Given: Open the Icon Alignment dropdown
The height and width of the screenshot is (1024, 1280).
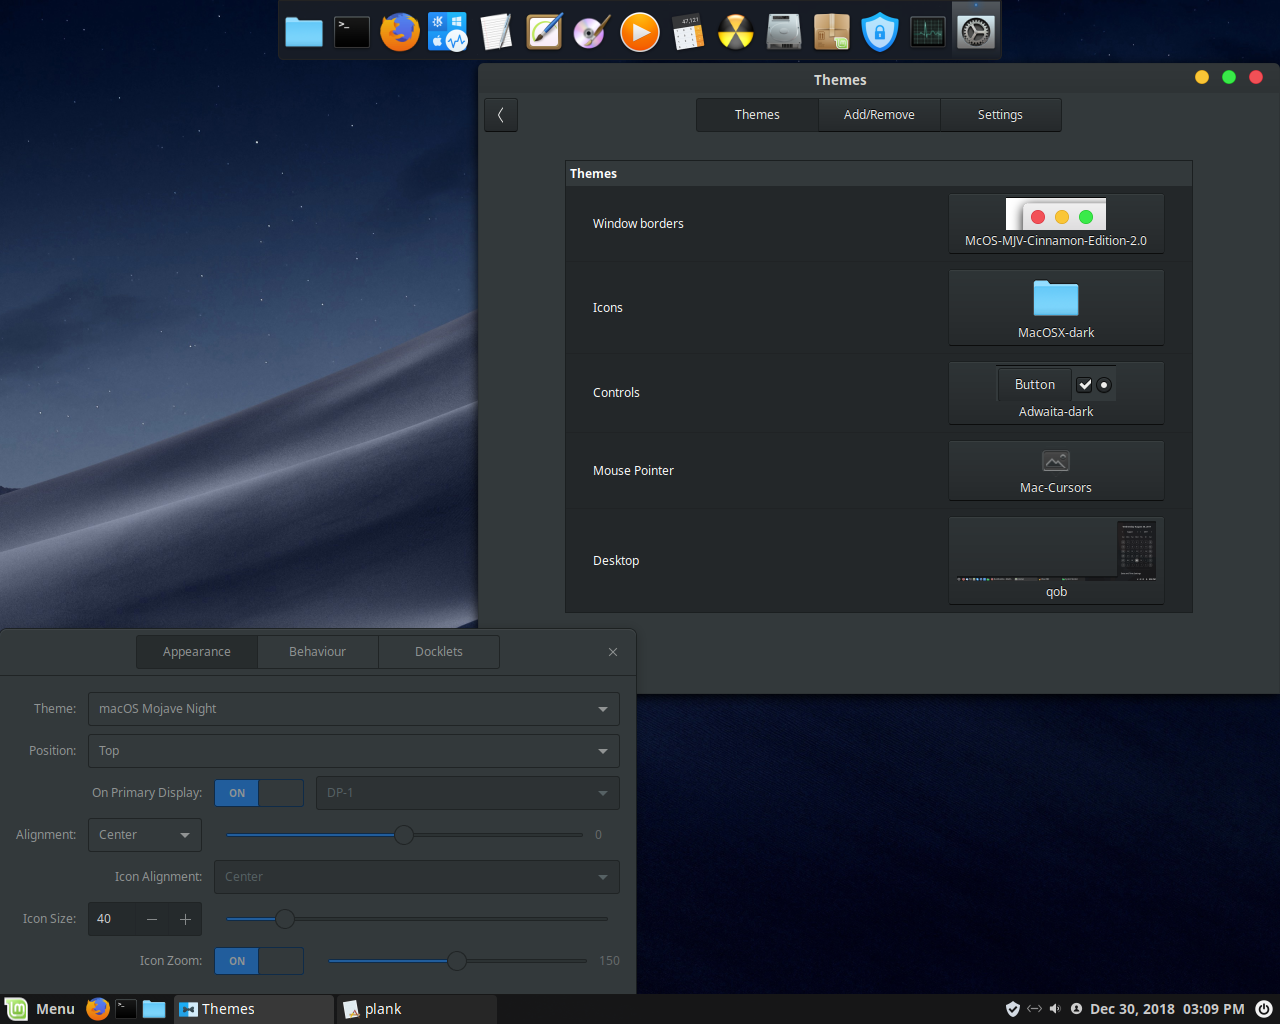Looking at the screenshot, I should pos(417,877).
